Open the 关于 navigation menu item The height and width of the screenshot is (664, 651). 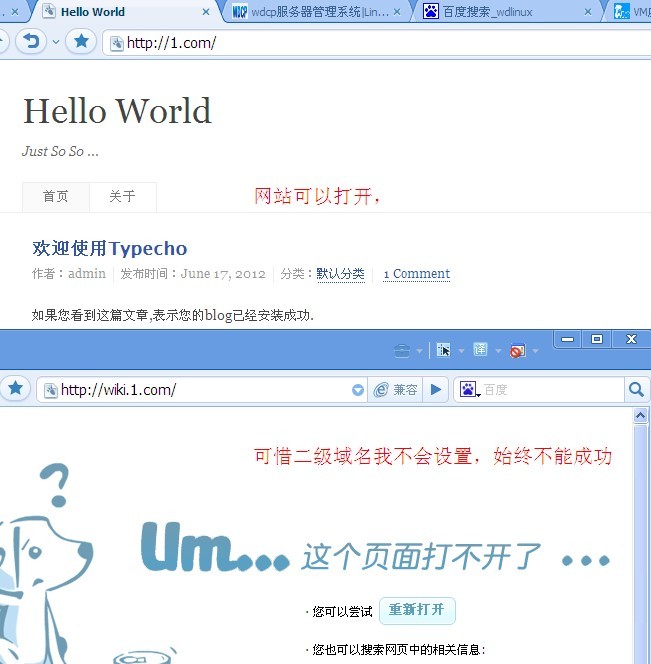122,196
